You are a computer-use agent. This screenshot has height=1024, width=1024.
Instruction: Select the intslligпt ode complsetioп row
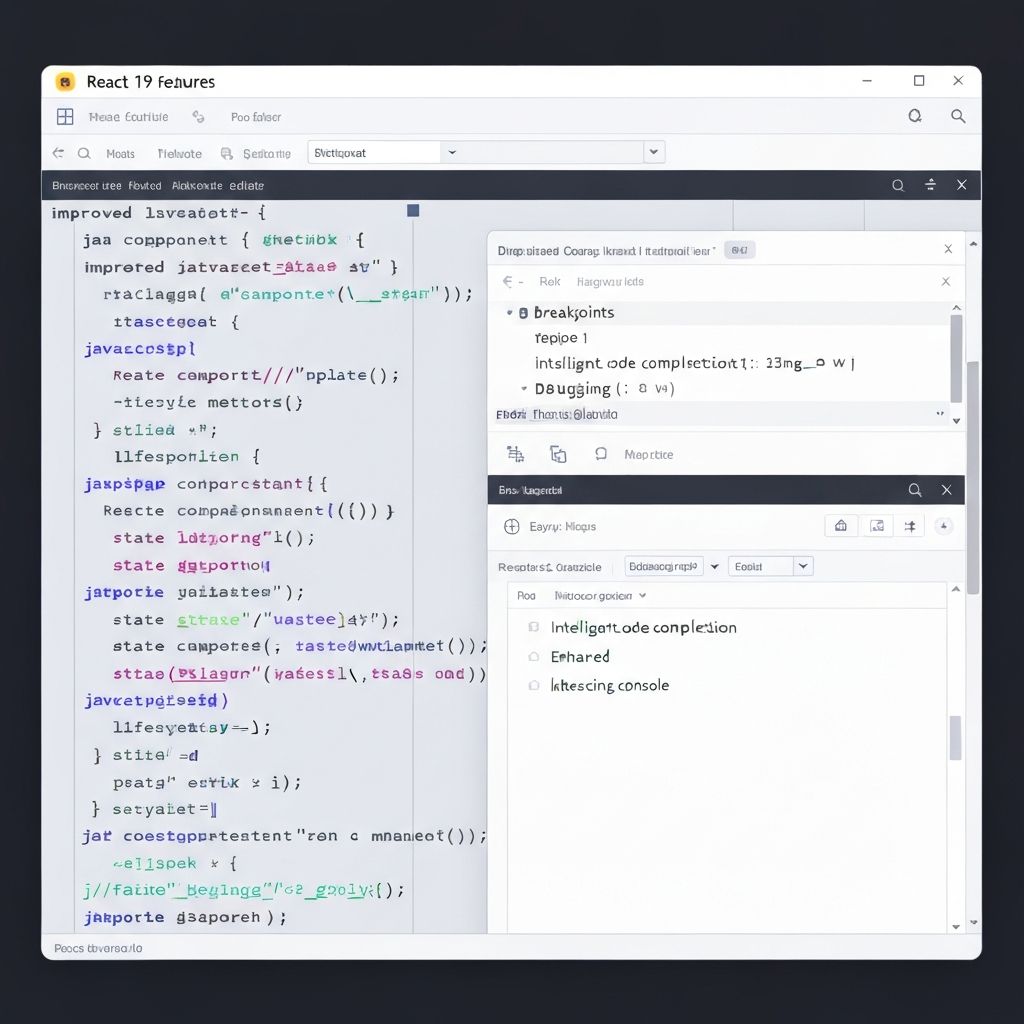coord(694,363)
